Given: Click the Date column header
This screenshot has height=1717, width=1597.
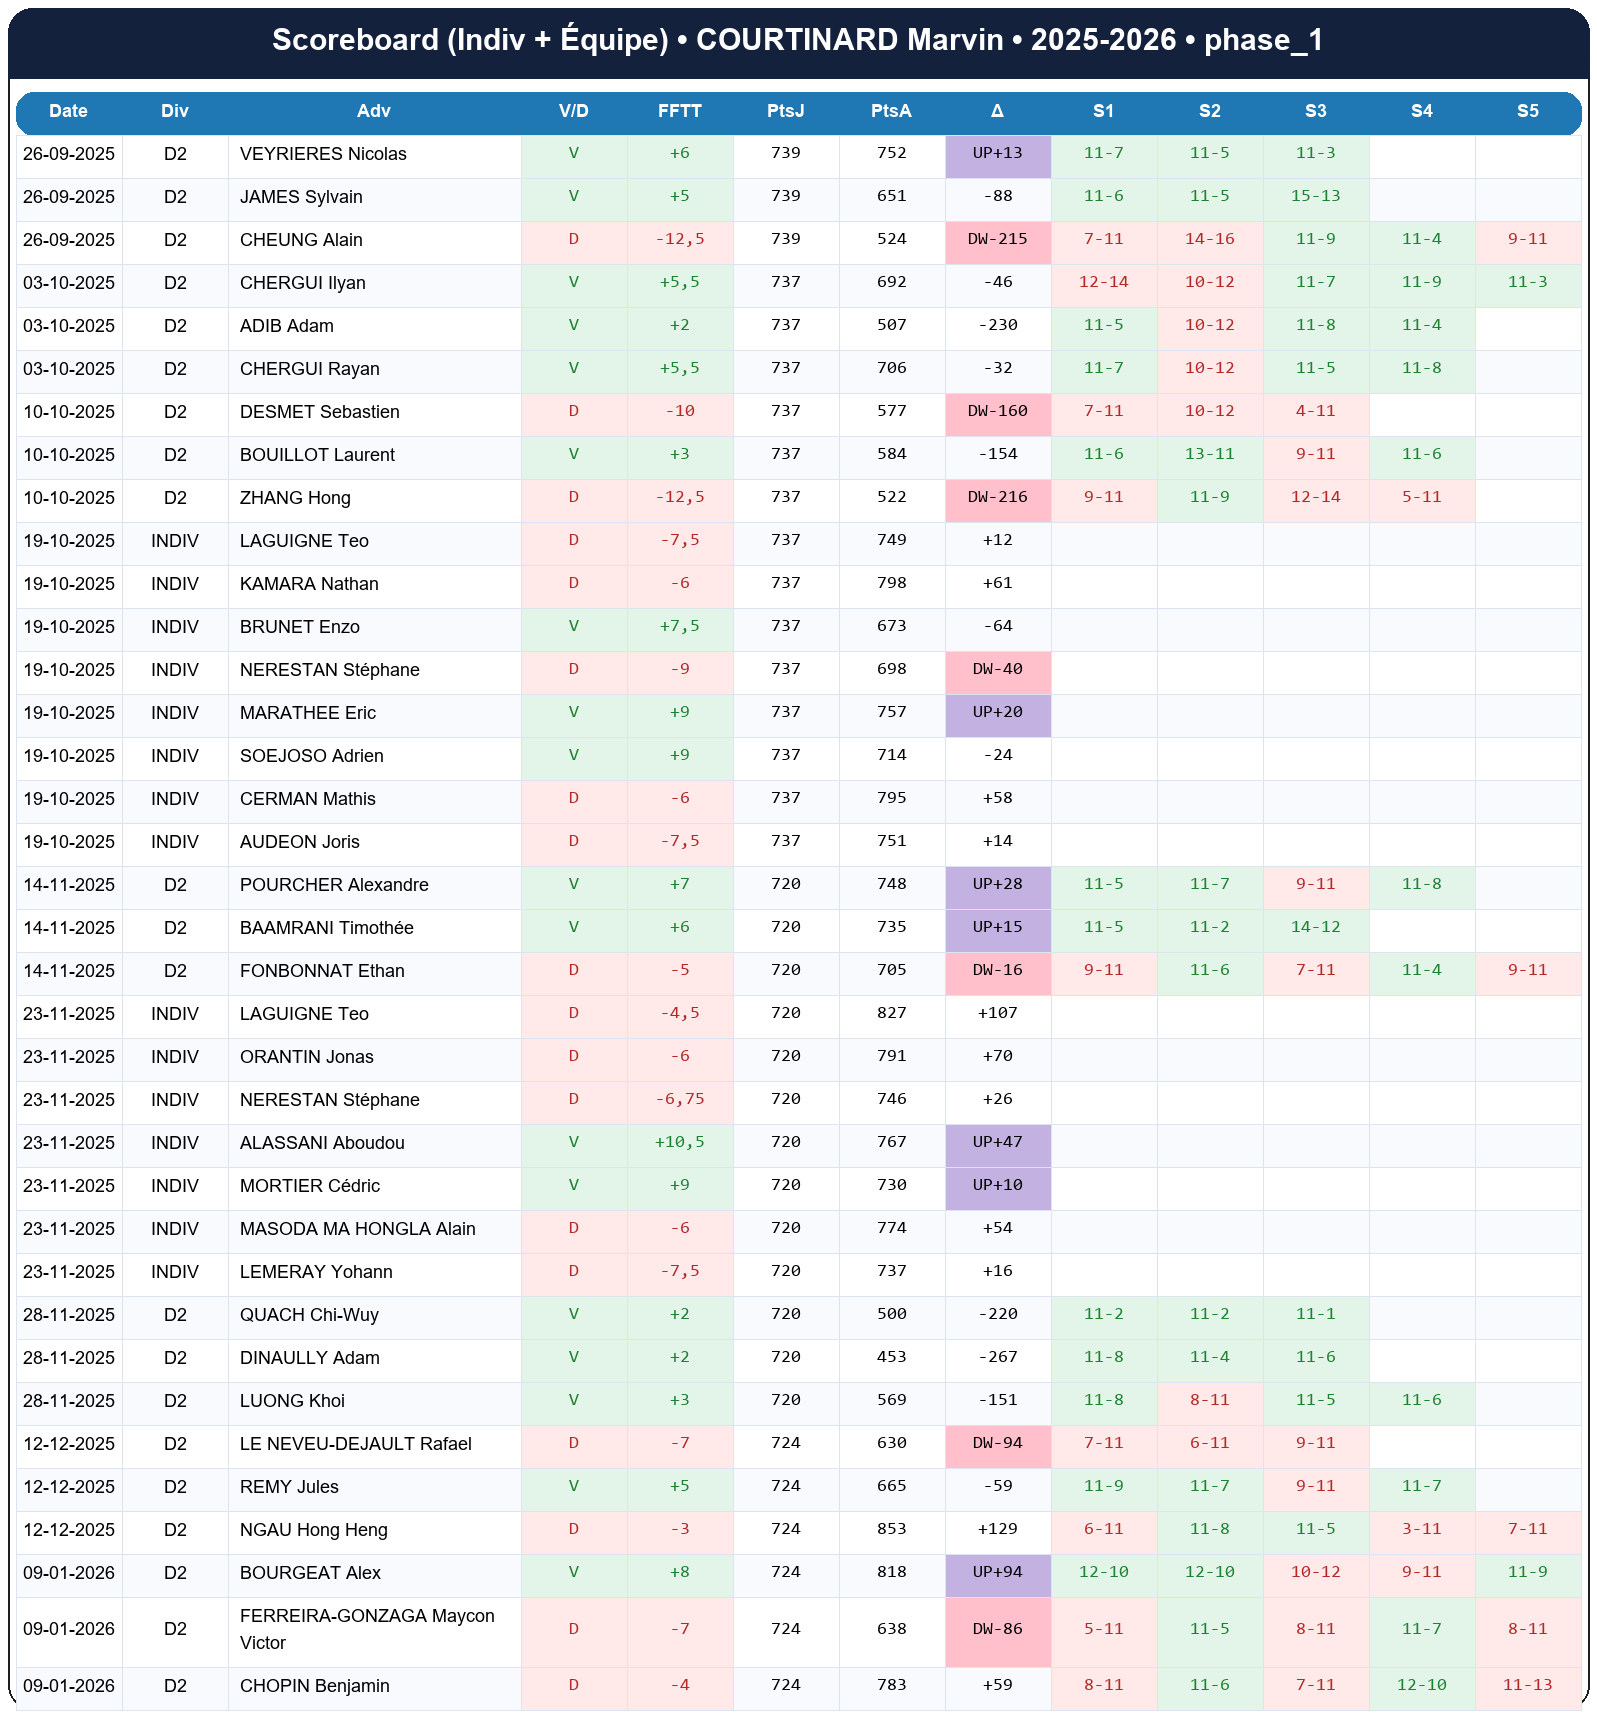Looking at the screenshot, I should pyautogui.click(x=68, y=111).
